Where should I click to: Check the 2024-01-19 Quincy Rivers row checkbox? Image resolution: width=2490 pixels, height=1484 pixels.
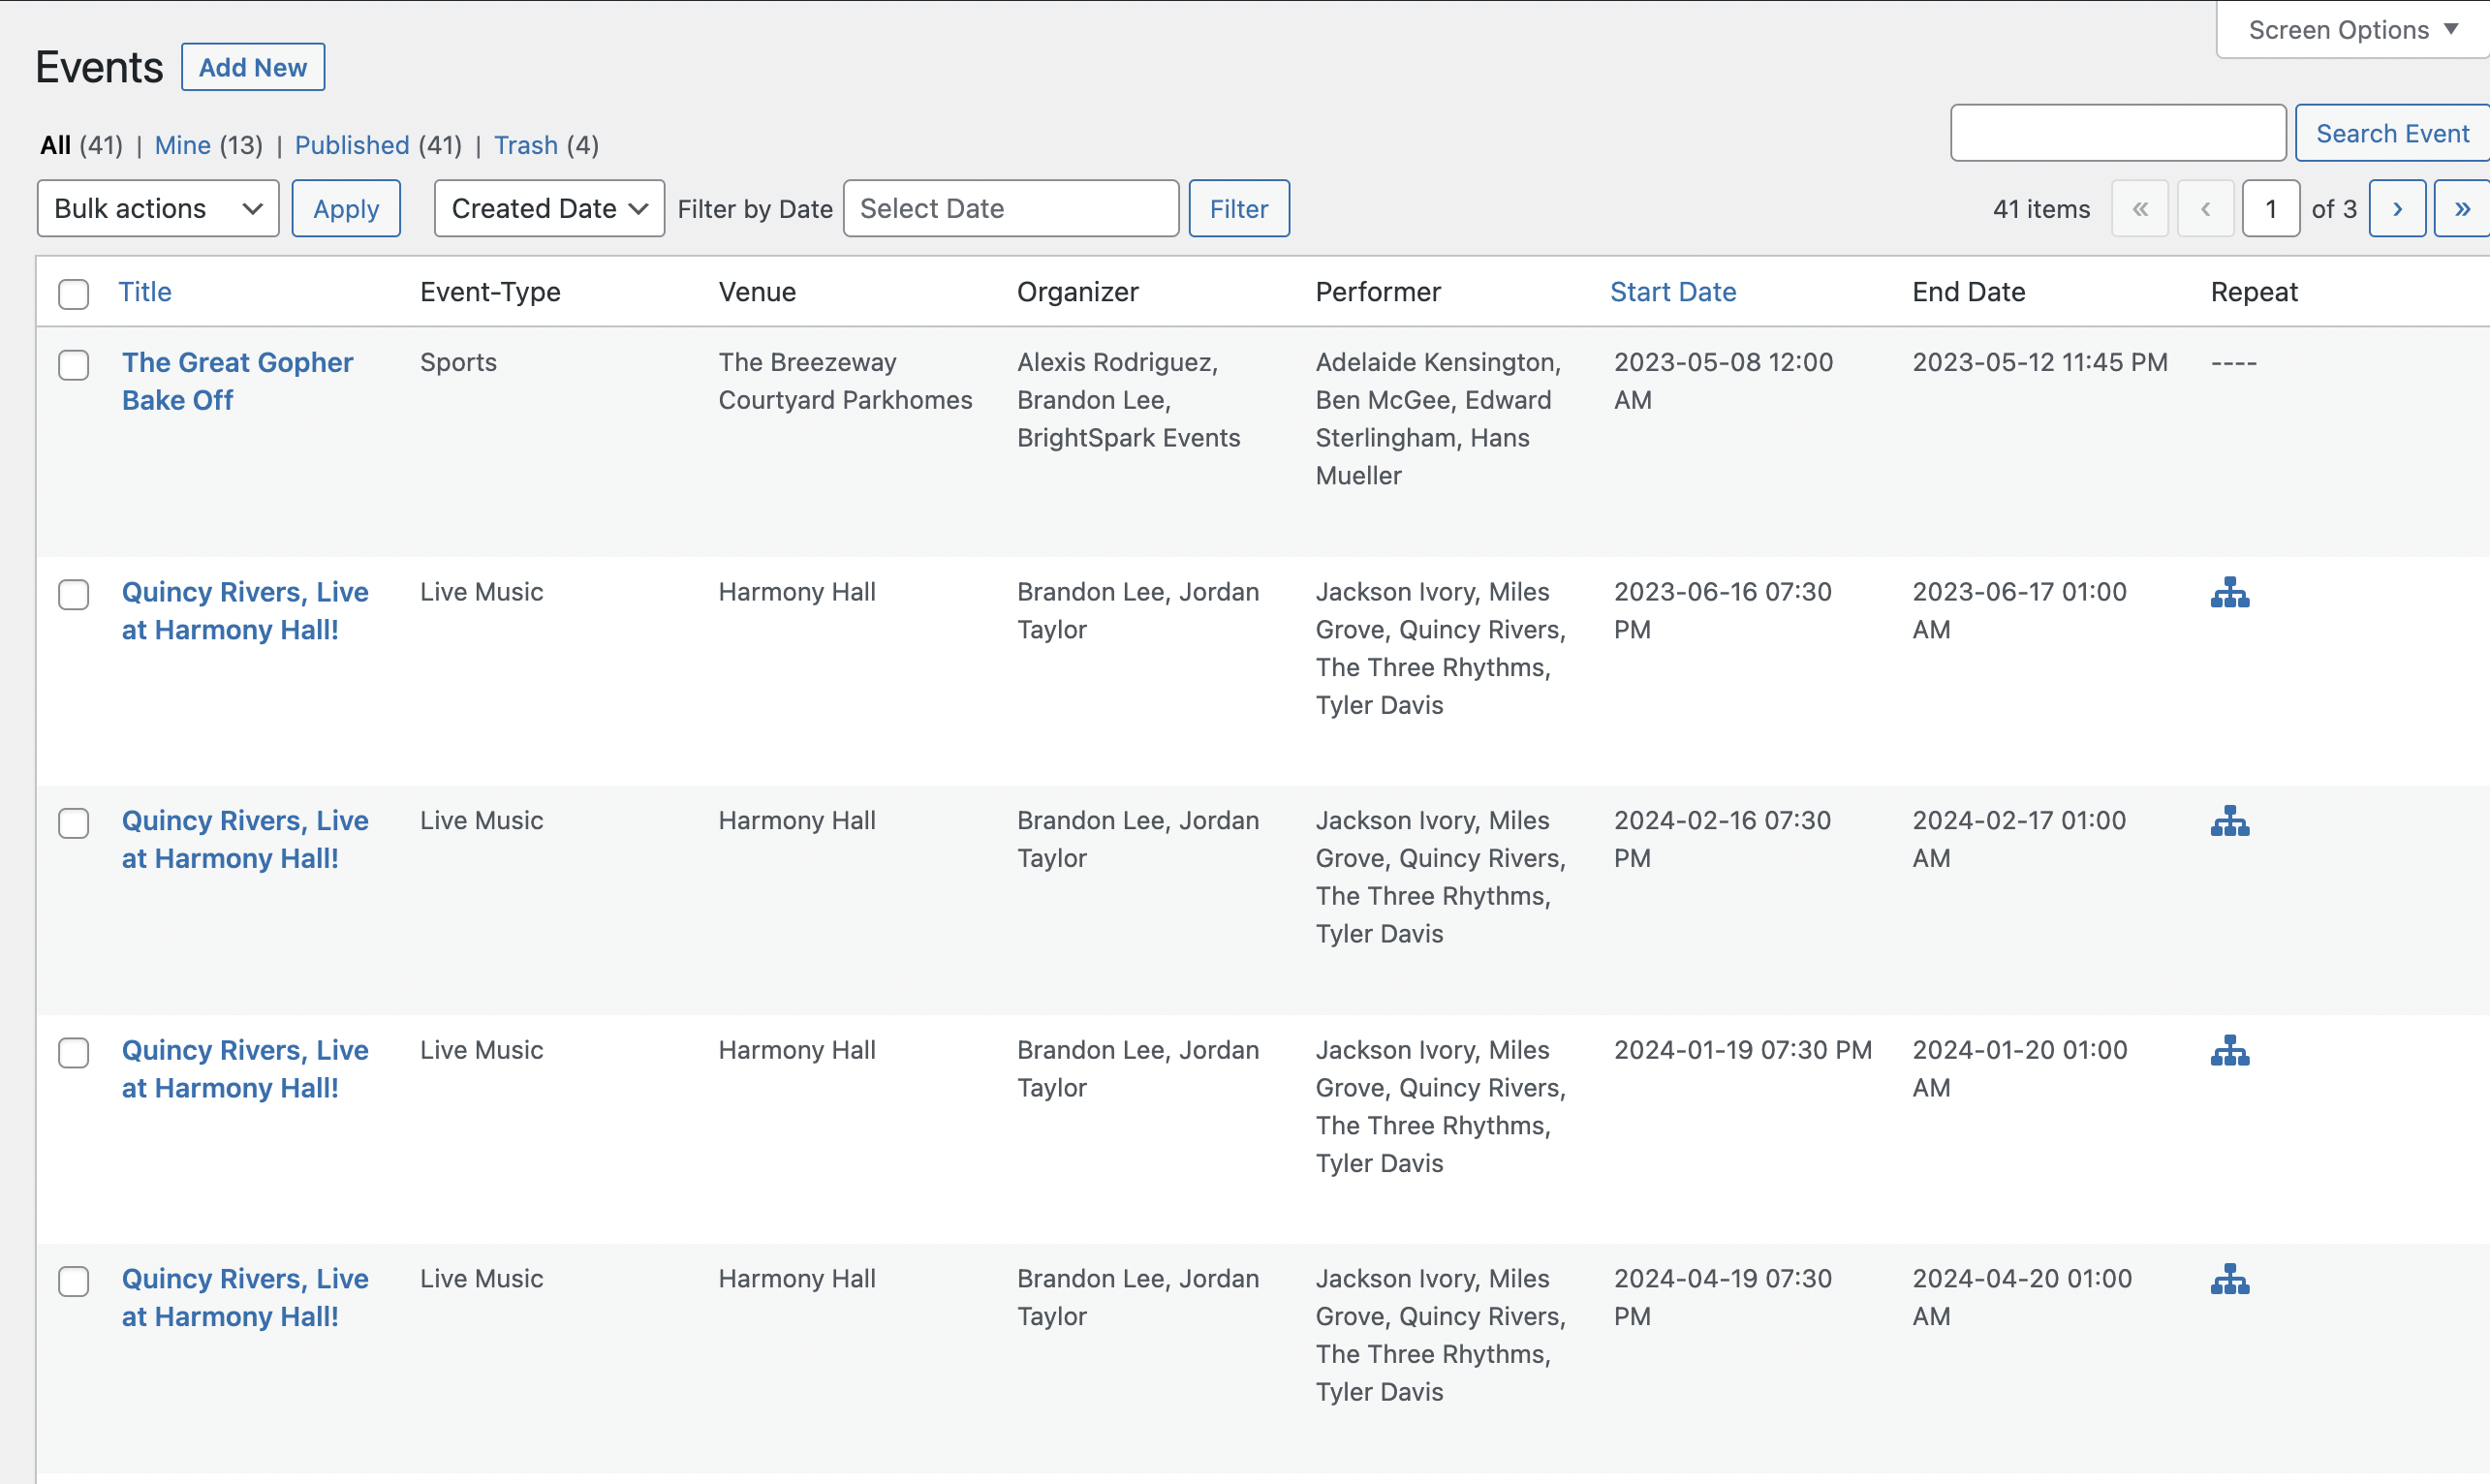(73, 1052)
